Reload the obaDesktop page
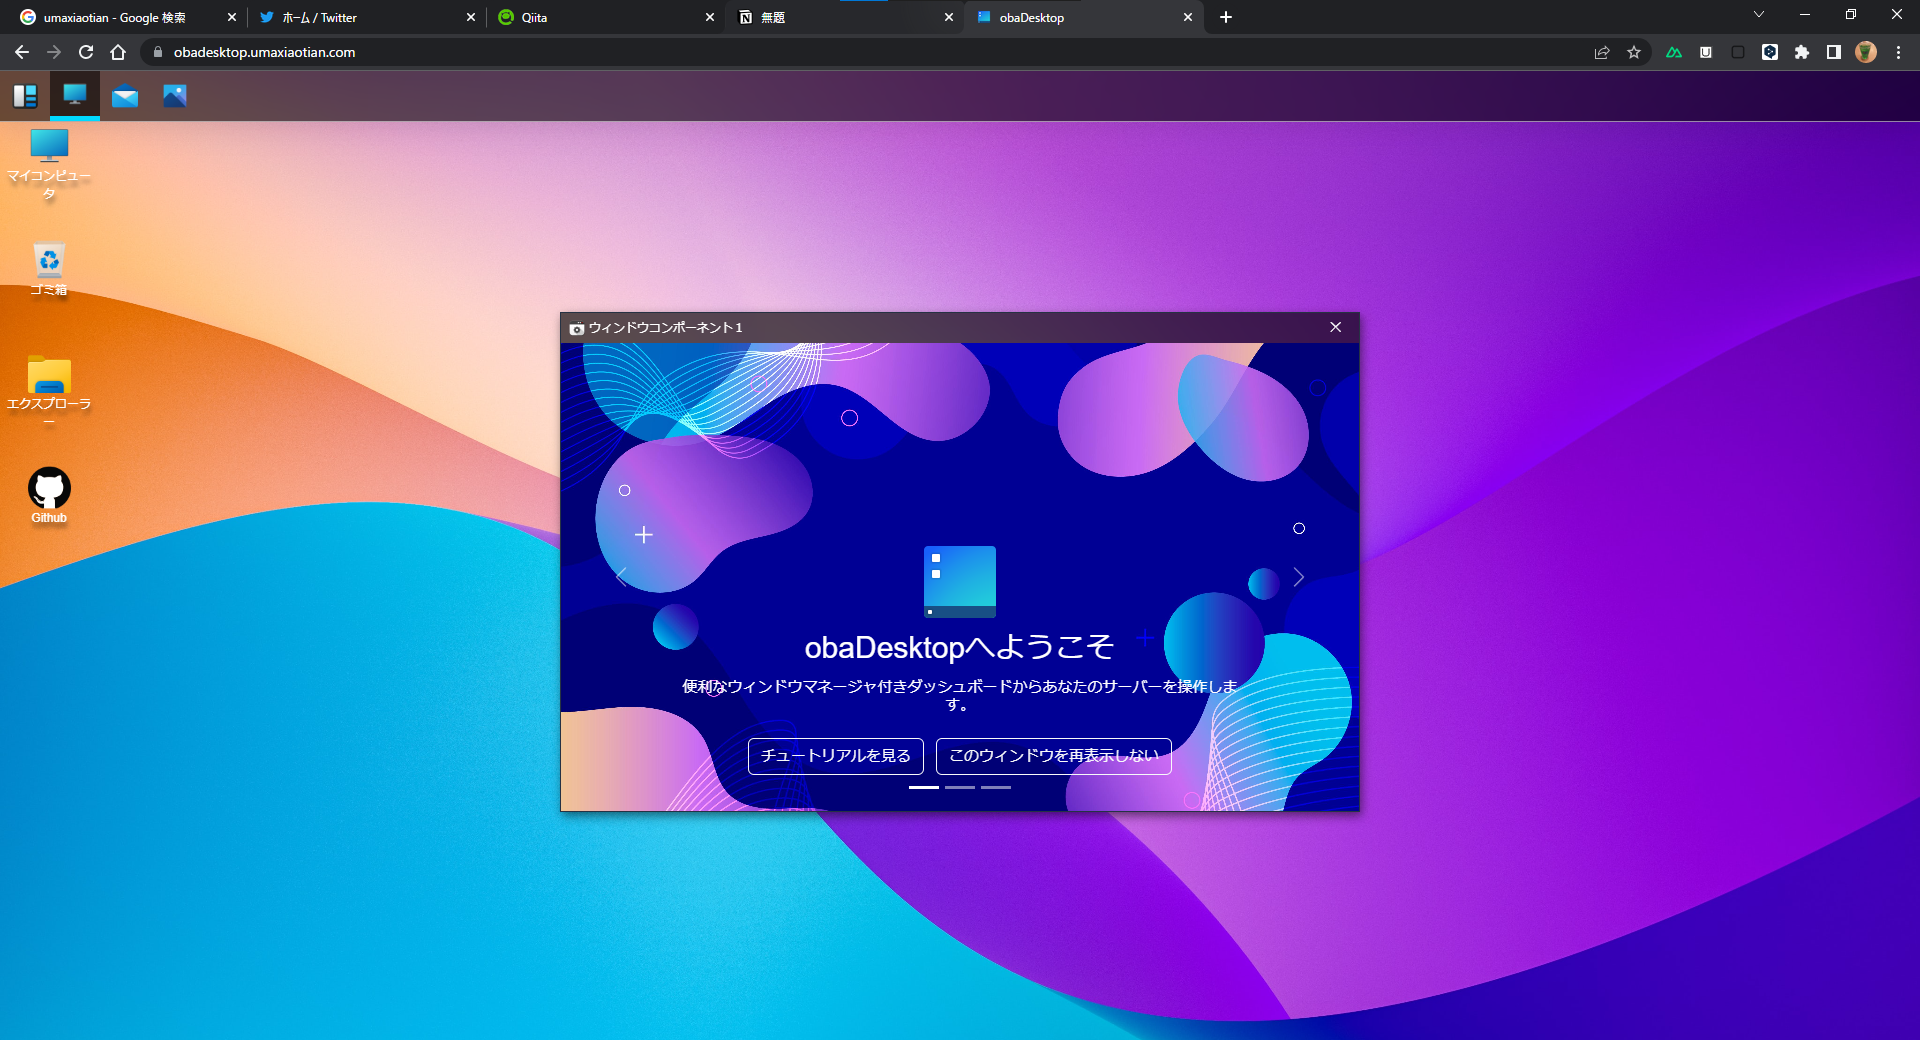 (86, 52)
